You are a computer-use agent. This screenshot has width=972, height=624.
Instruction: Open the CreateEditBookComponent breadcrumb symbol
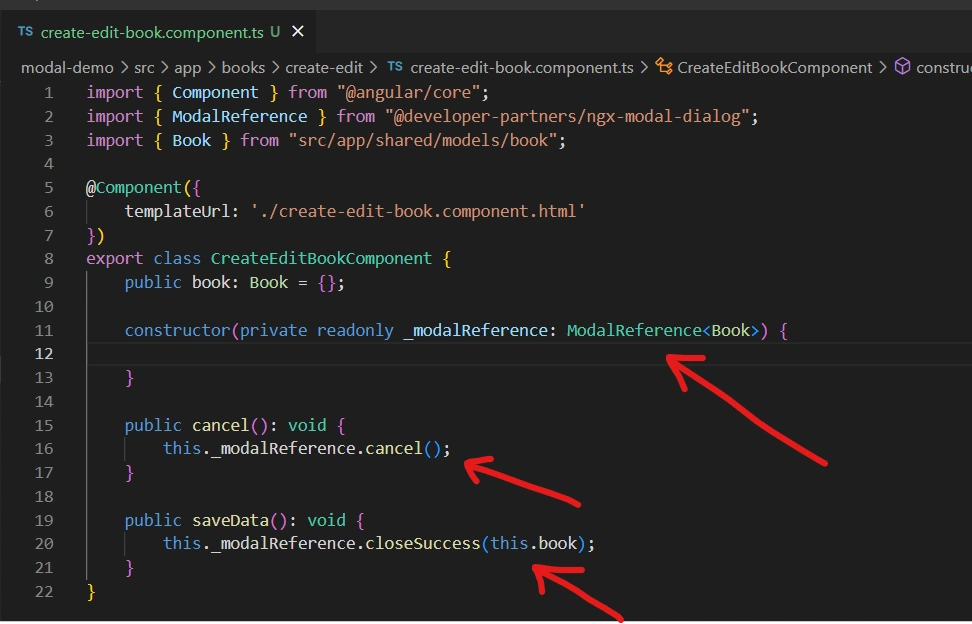click(775, 67)
